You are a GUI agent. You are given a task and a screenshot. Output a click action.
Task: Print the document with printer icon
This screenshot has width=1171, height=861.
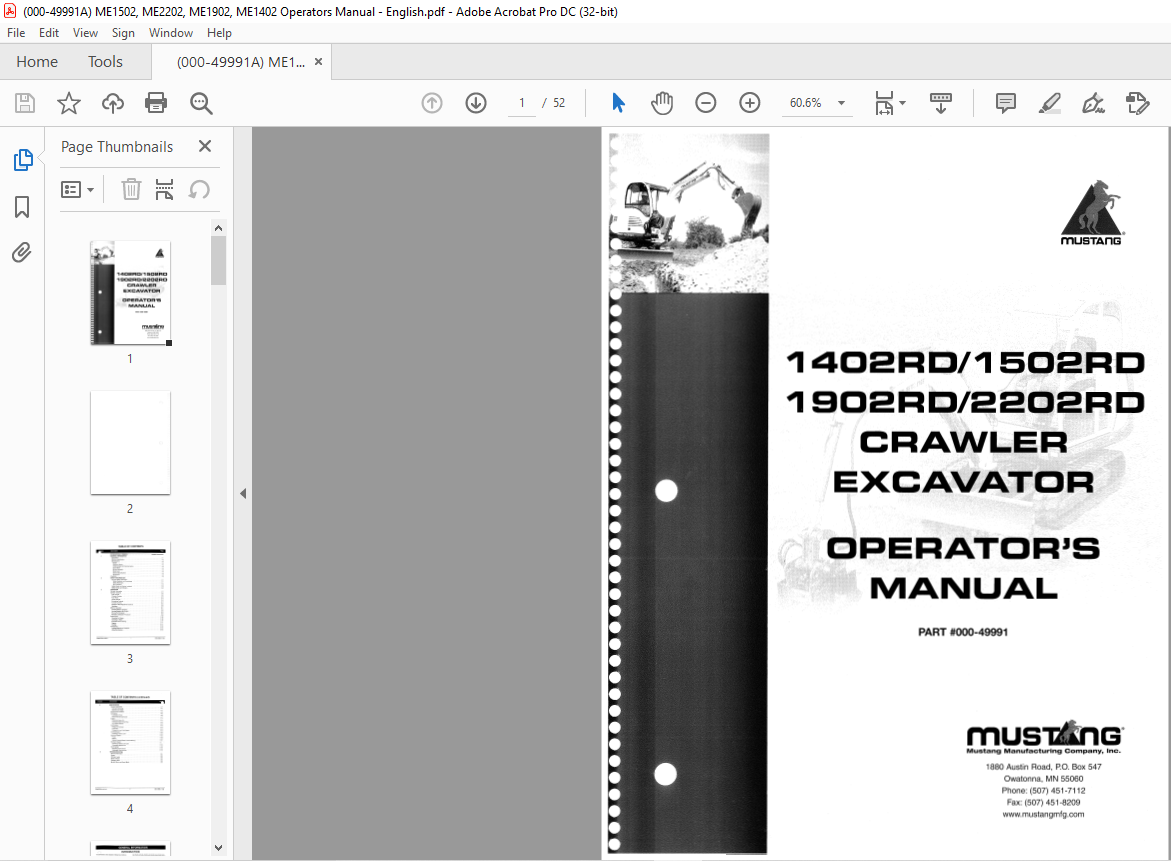coord(156,103)
